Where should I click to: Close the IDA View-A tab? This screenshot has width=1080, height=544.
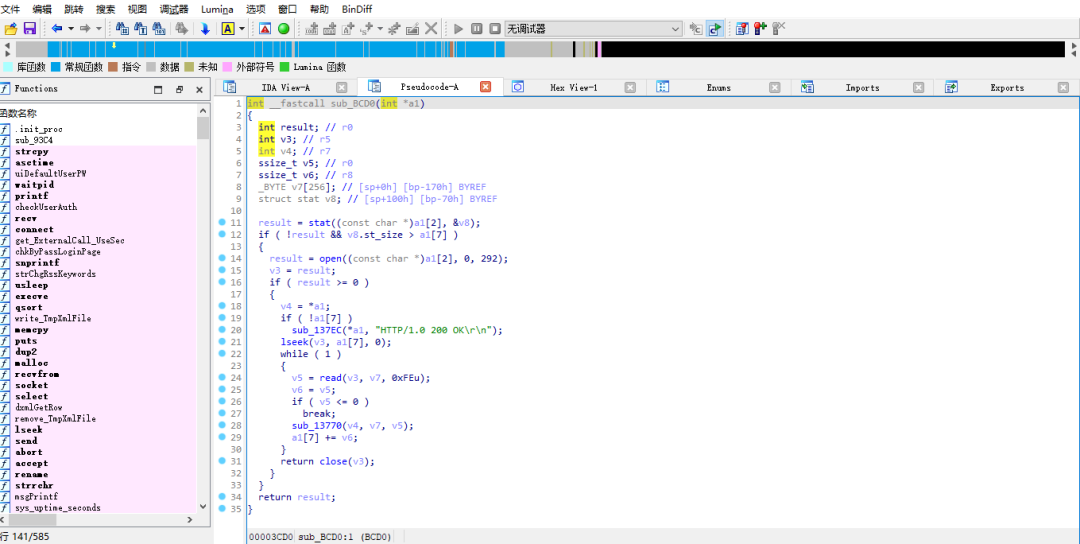click(342, 87)
